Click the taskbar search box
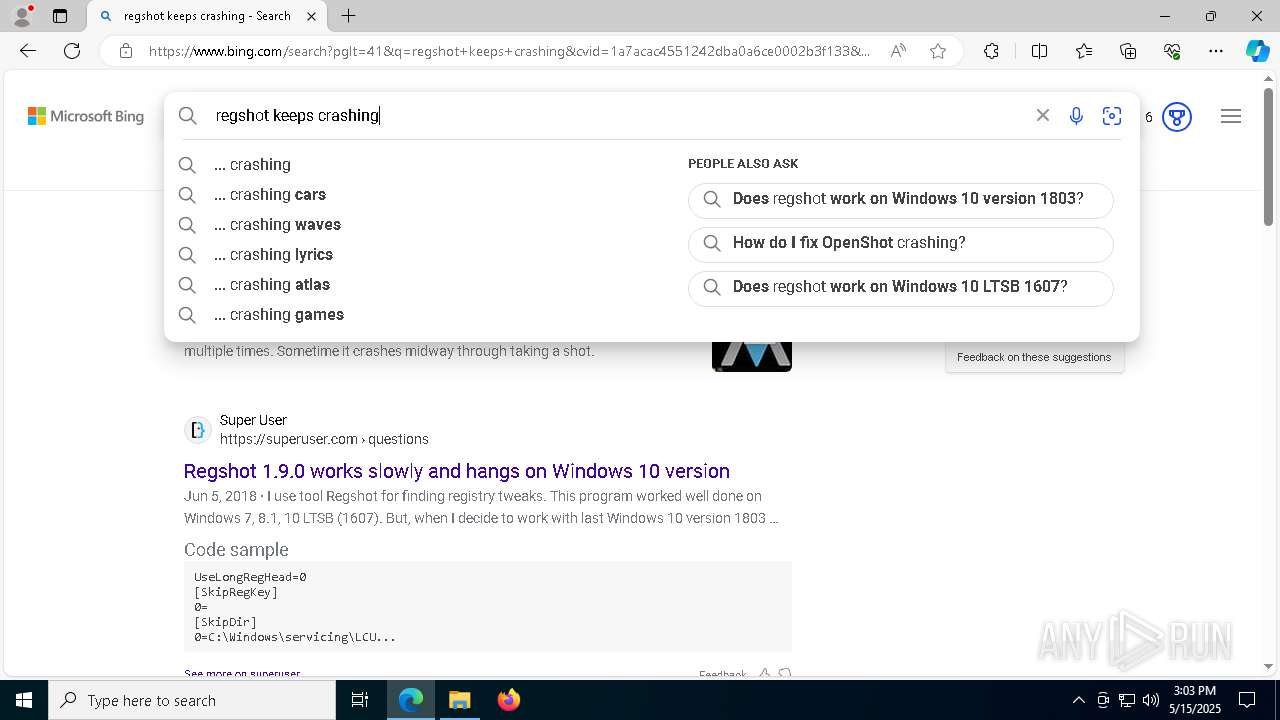This screenshot has height=720, width=1280. coord(192,700)
